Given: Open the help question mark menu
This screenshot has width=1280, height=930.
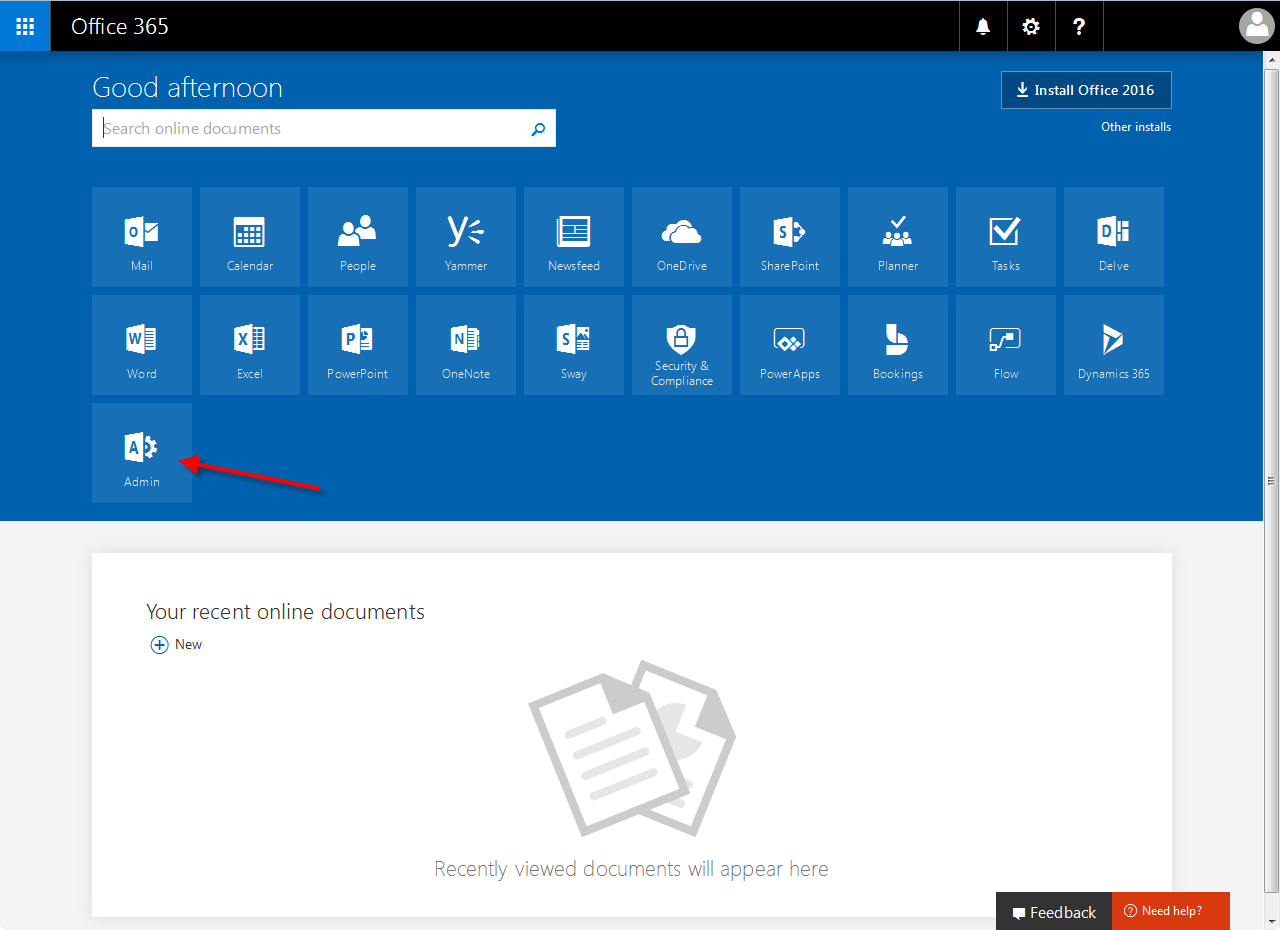Looking at the screenshot, I should point(1079,26).
